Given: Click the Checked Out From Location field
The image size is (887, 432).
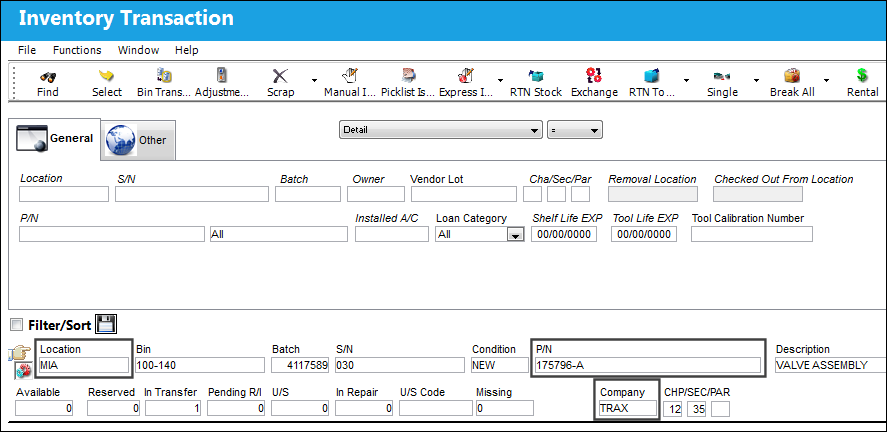Looking at the screenshot, I should click(758, 194).
